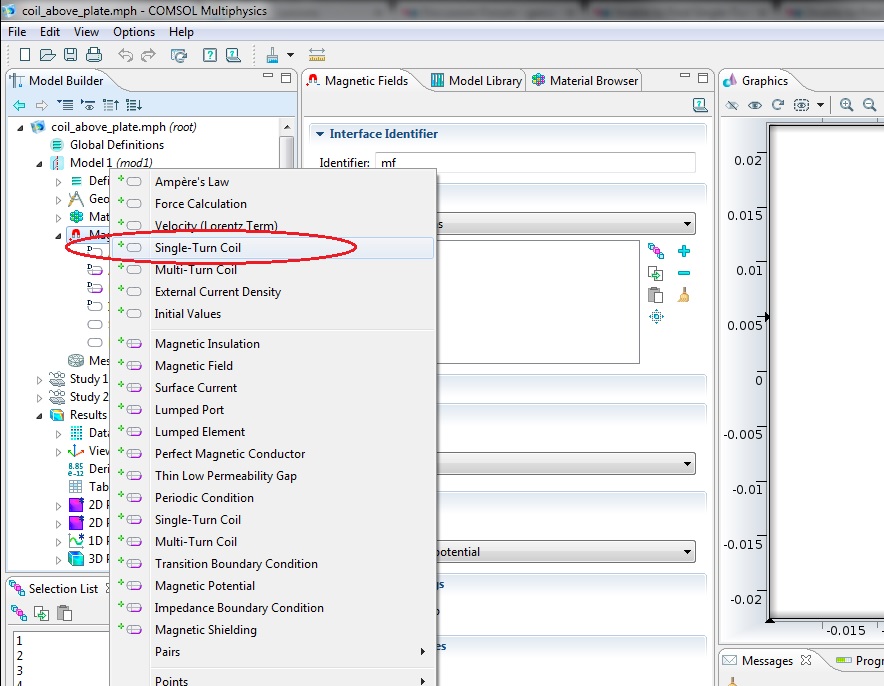Toggle the eye Show Objects icon in Graphics
The width and height of the screenshot is (884, 686).
[755, 105]
